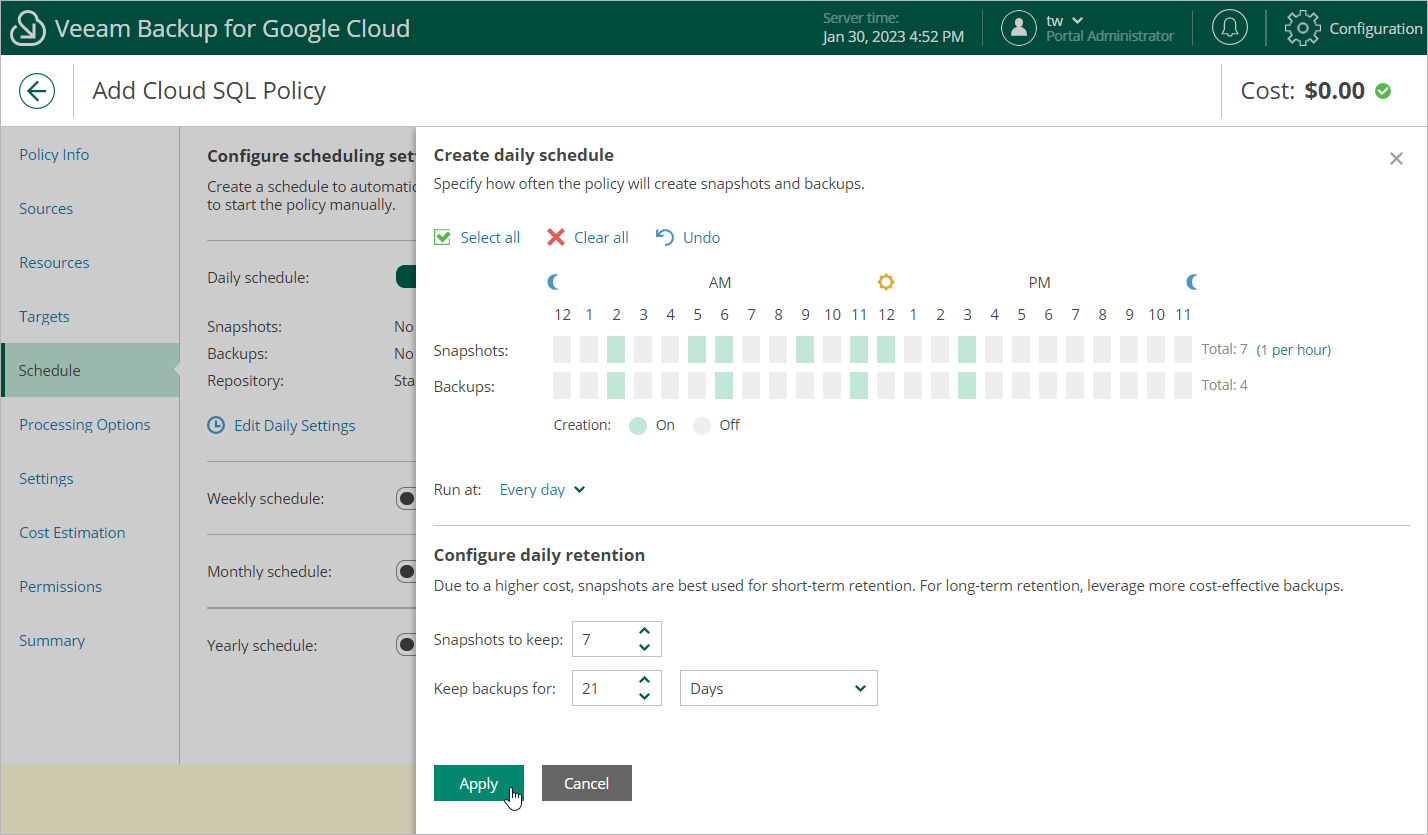The image size is (1428, 835).
Task: Focus the Keep backups for number field
Action: click(617, 688)
